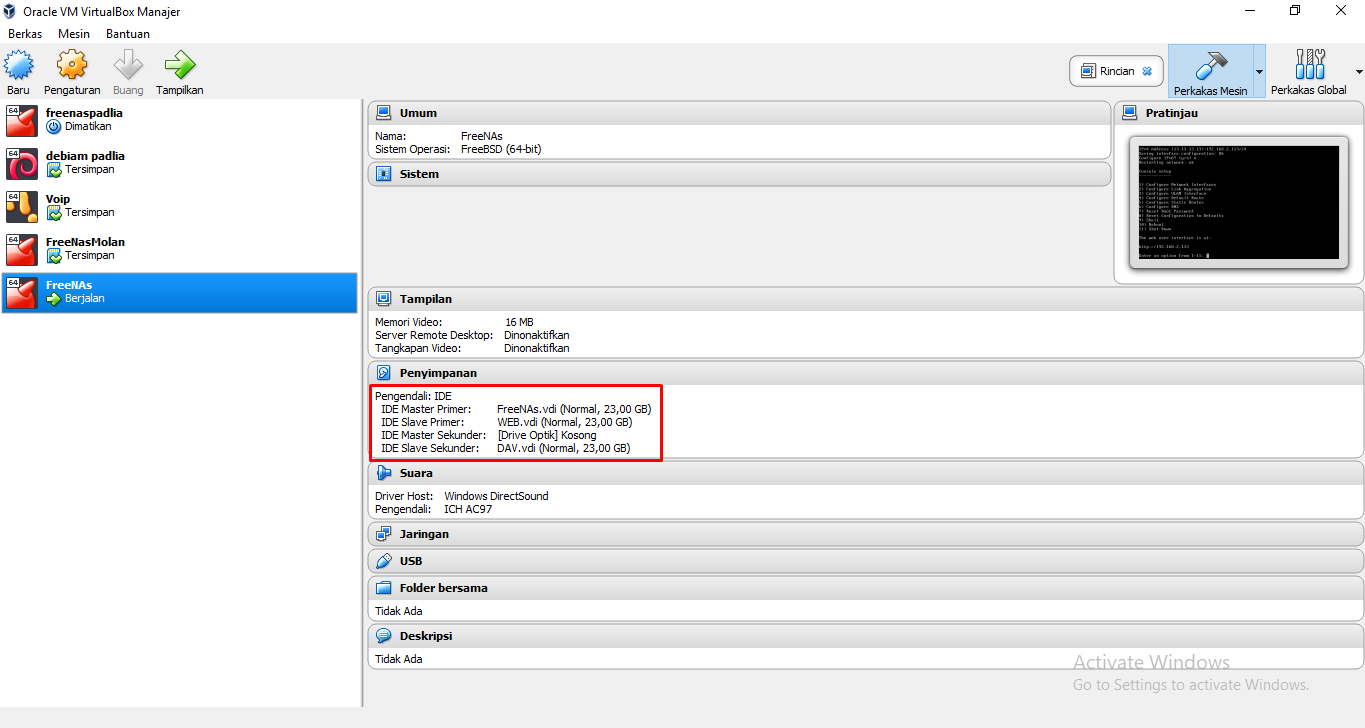Screen dimensions: 1365x728
Task: Open the Suara section header
Action: pyautogui.click(x=866, y=473)
